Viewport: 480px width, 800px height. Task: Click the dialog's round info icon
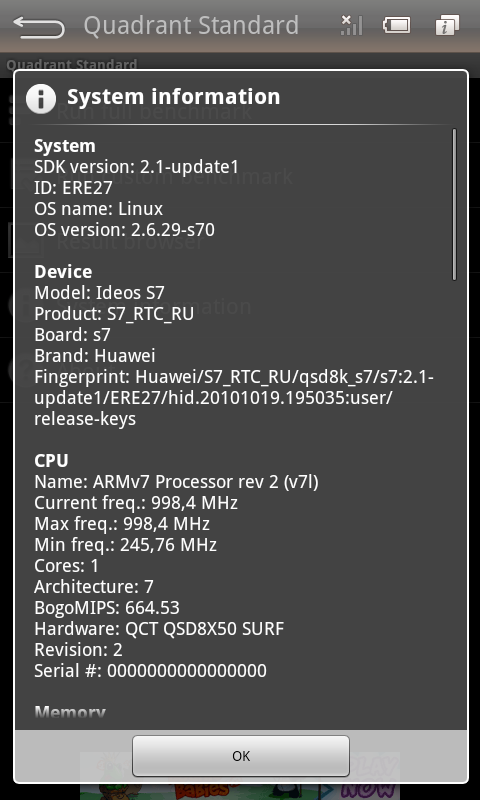pyautogui.click(x=41, y=98)
